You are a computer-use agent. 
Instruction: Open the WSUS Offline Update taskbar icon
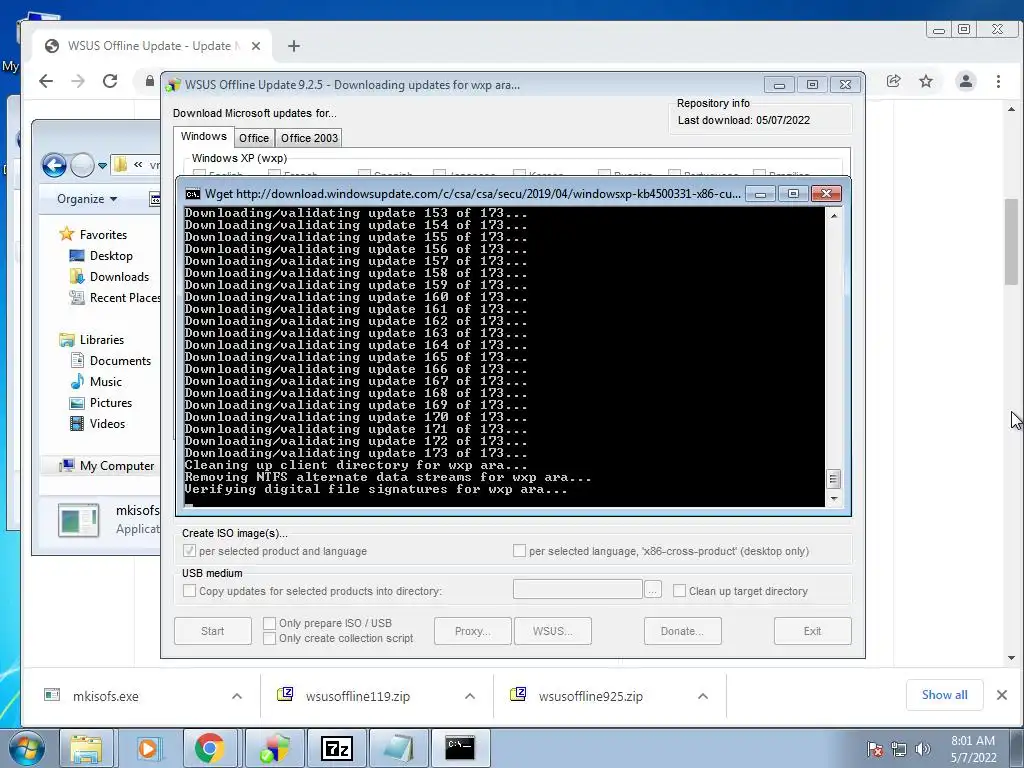[x=275, y=748]
